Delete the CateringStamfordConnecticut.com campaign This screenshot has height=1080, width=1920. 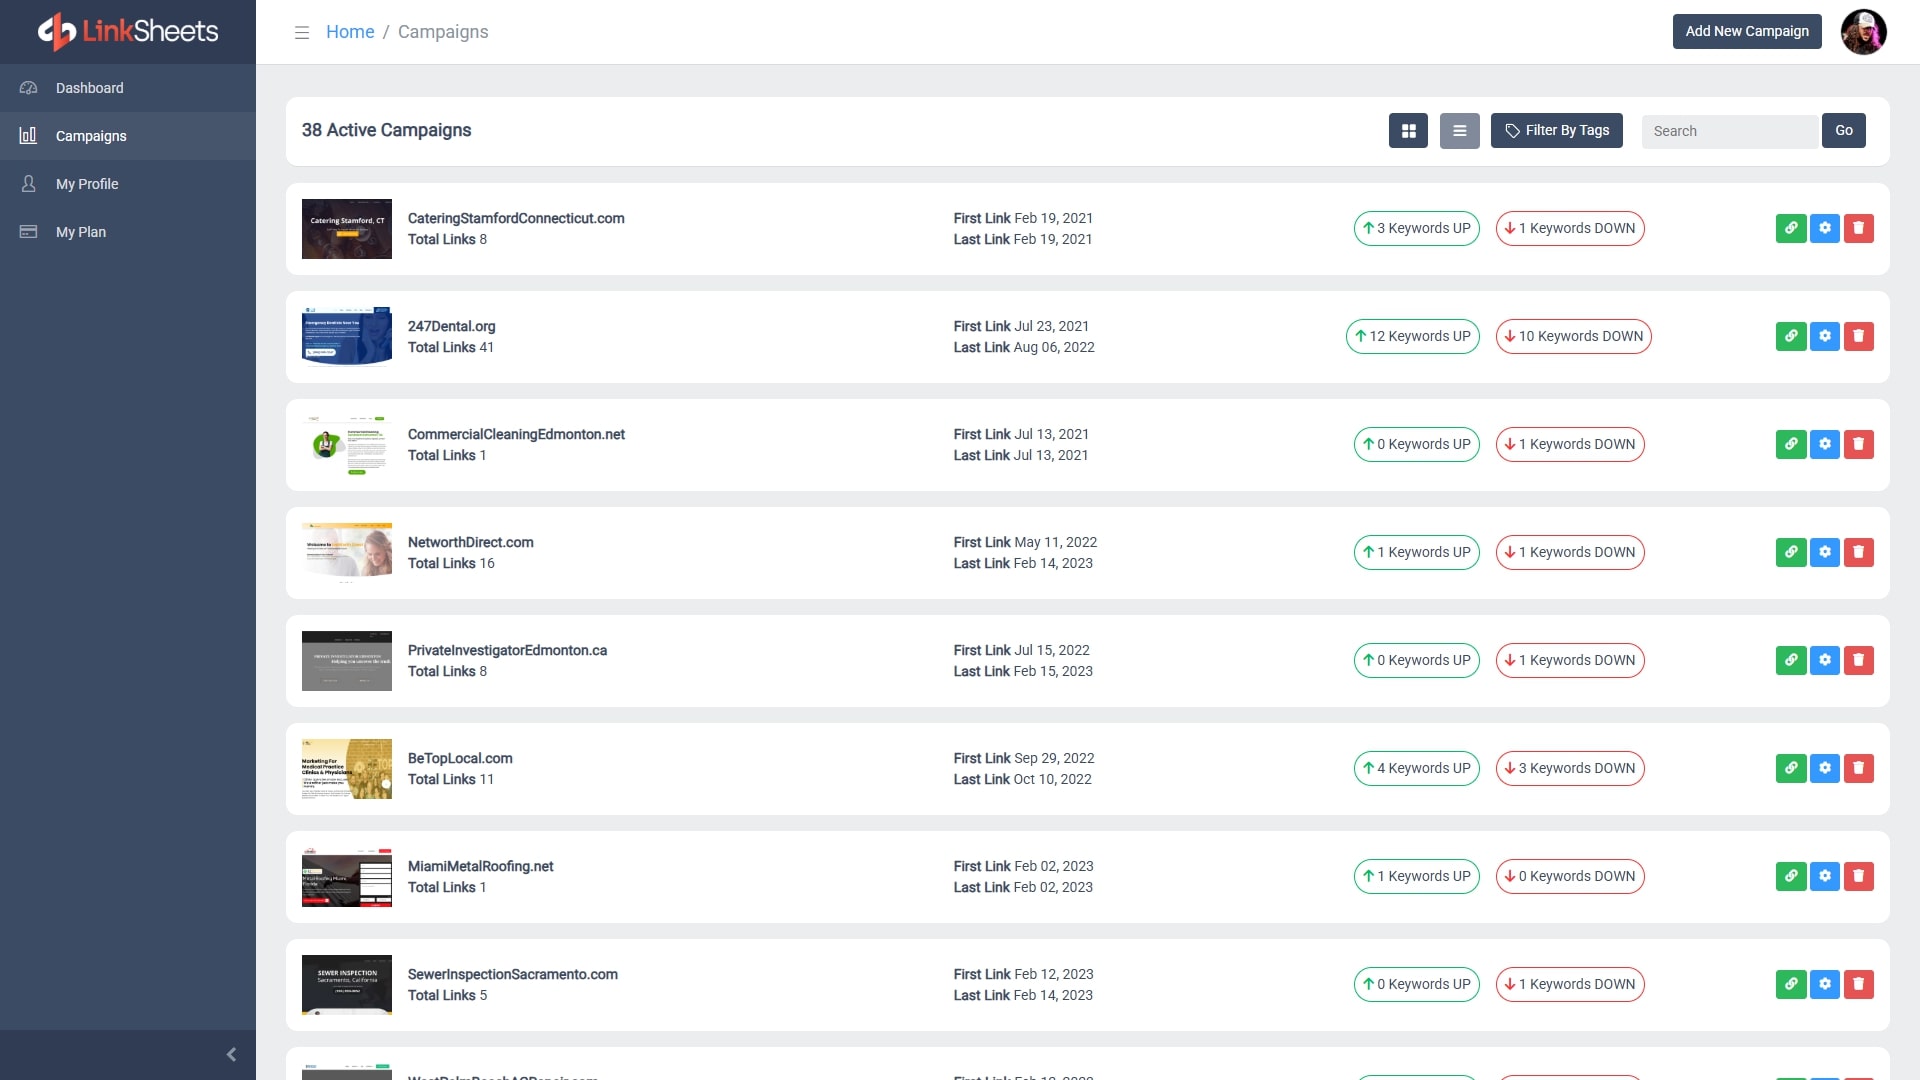pos(1859,228)
